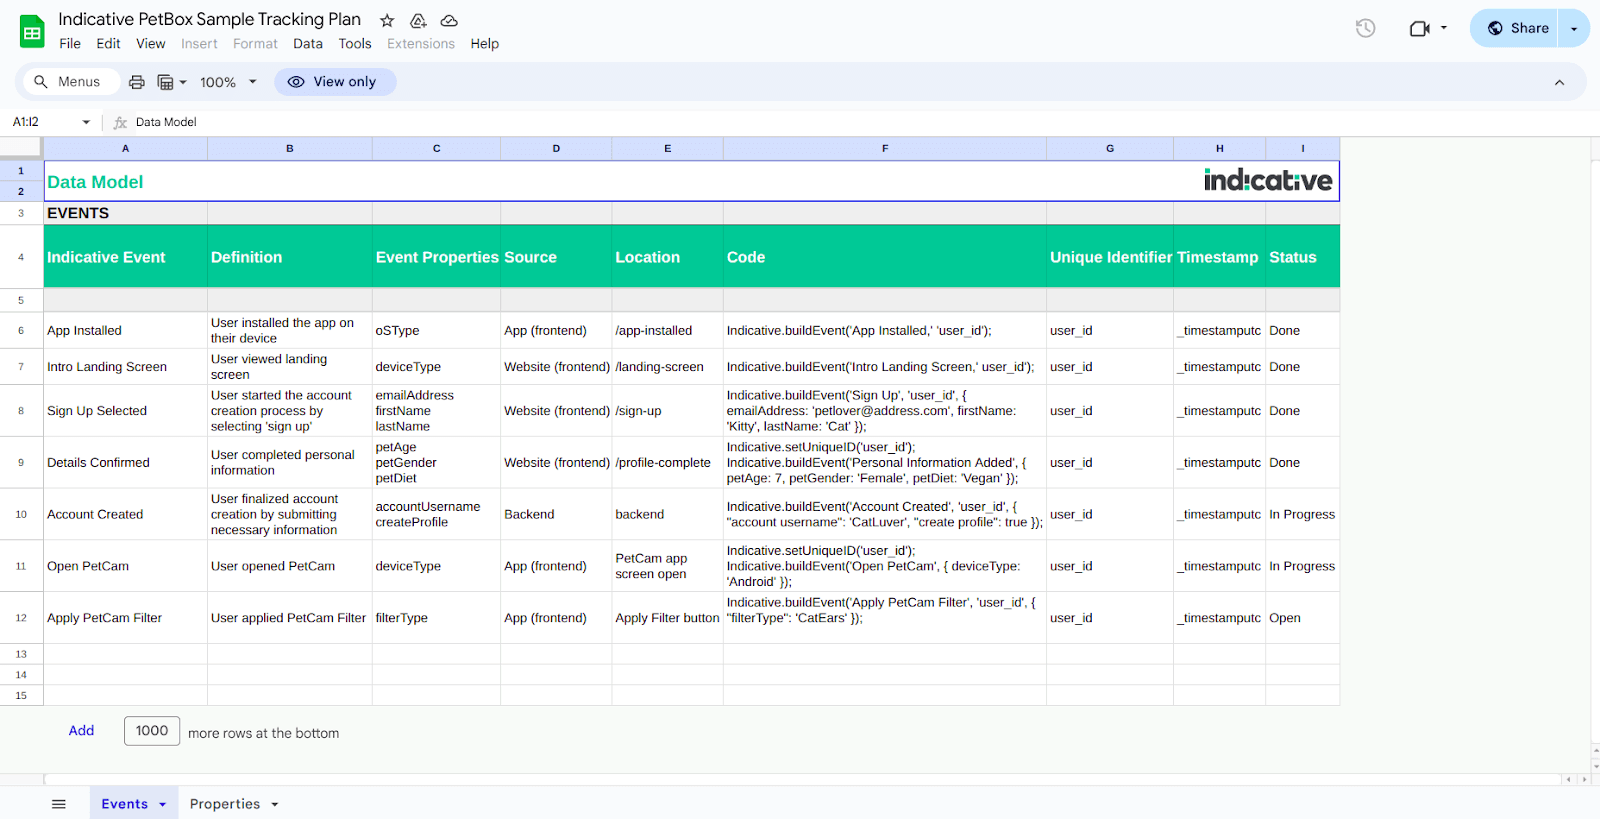Open the Format menu
The height and width of the screenshot is (819, 1600).
click(x=255, y=44)
